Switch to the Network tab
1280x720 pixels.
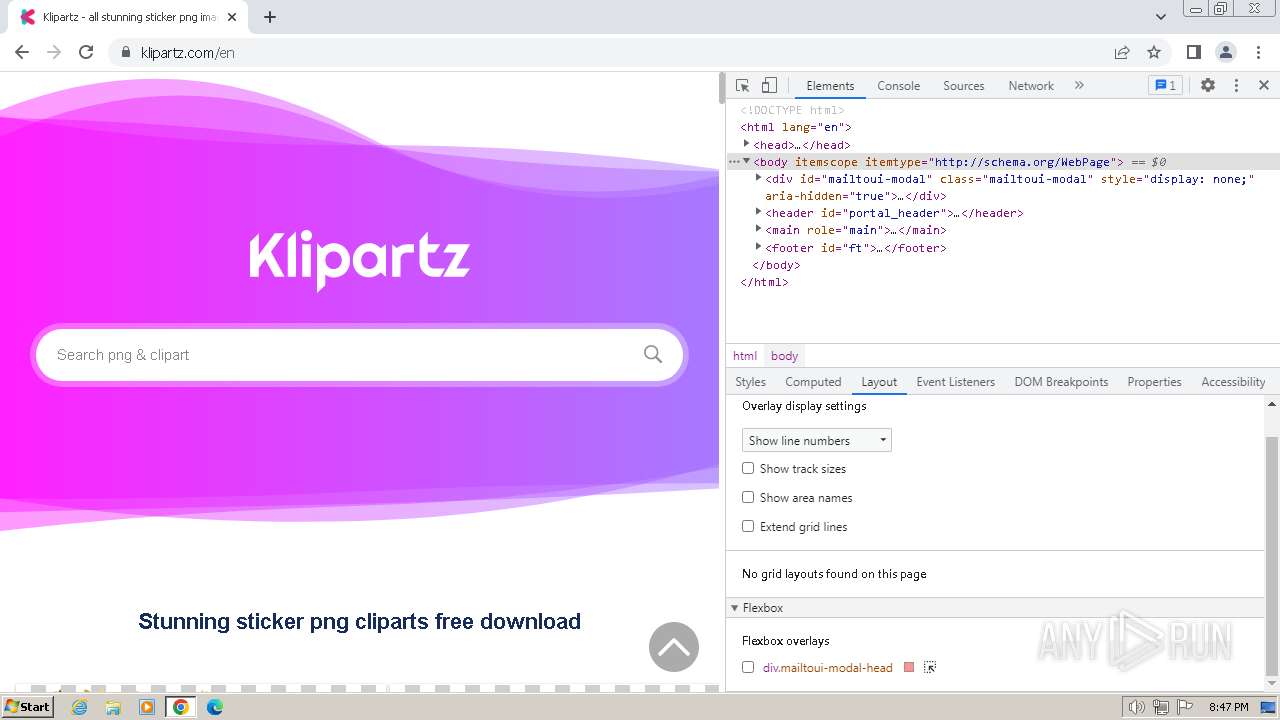[x=1031, y=86]
